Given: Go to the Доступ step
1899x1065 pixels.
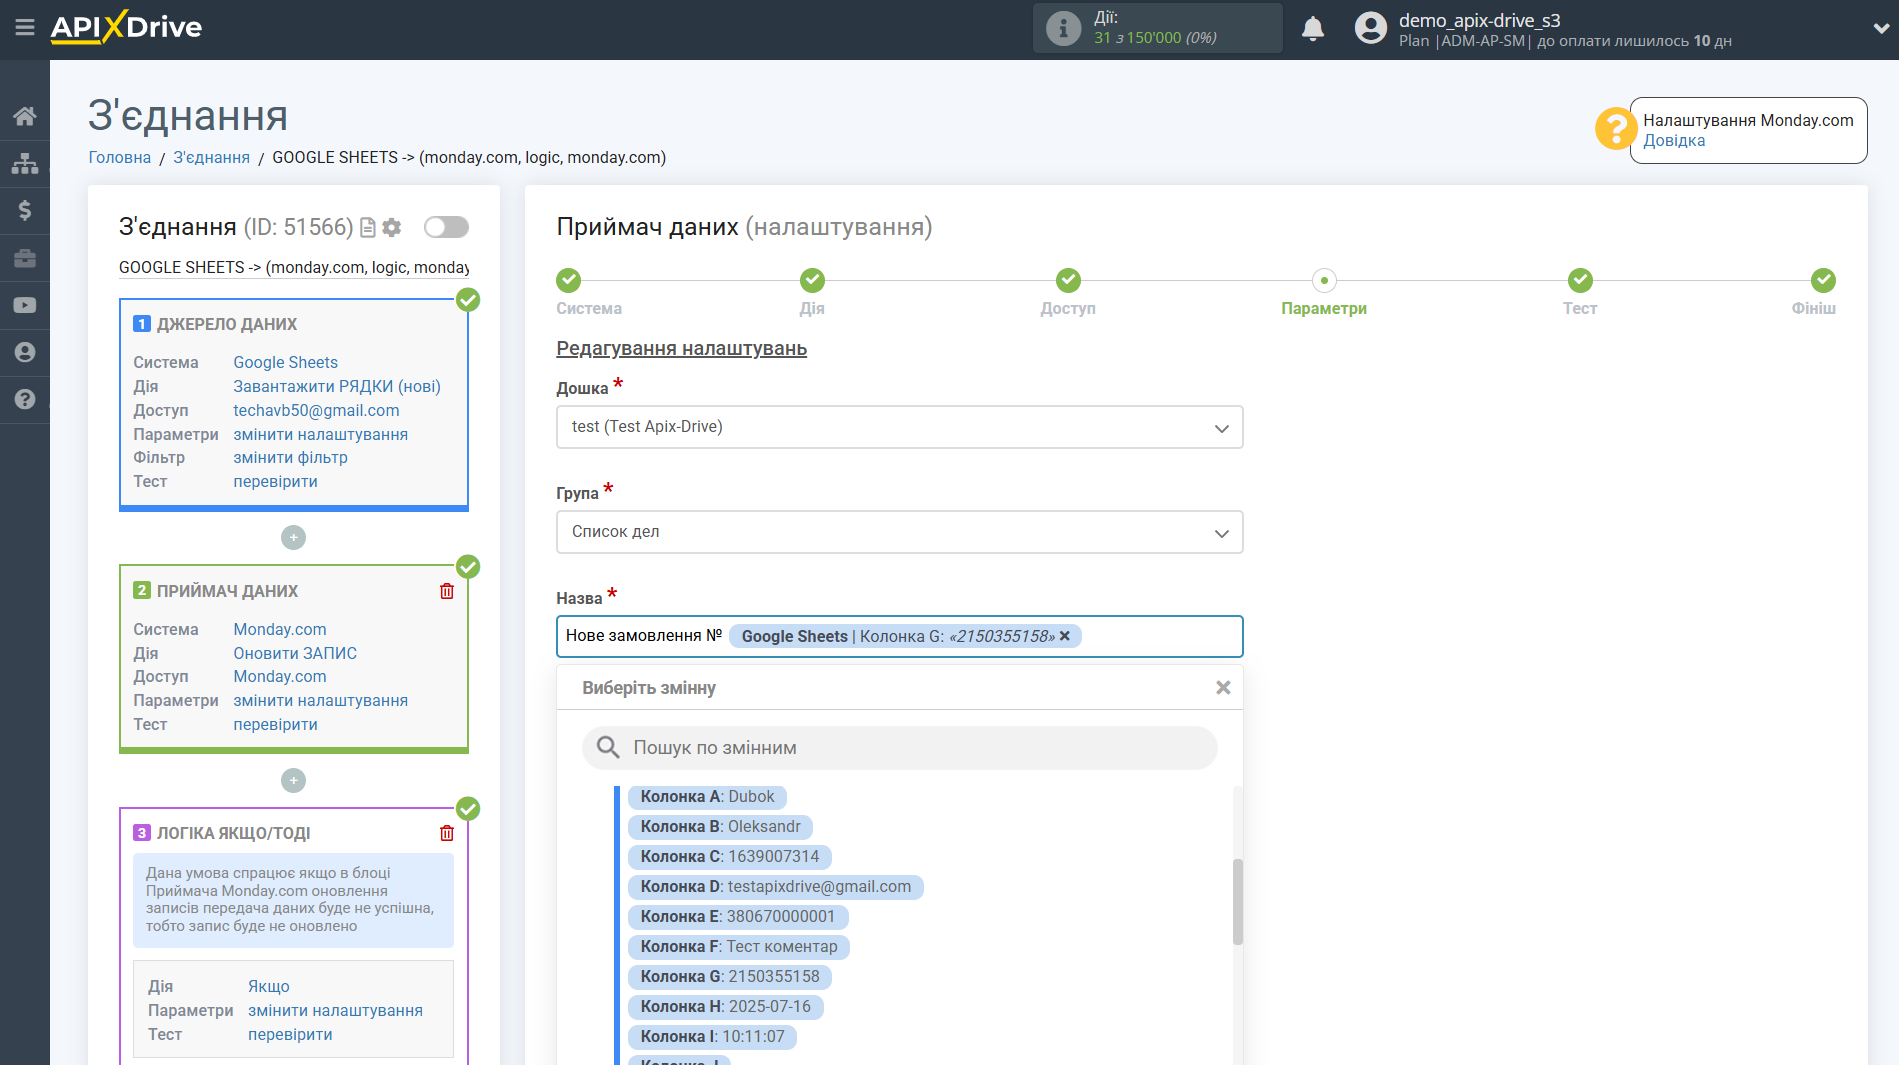Looking at the screenshot, I should [x=1068, y=280].
